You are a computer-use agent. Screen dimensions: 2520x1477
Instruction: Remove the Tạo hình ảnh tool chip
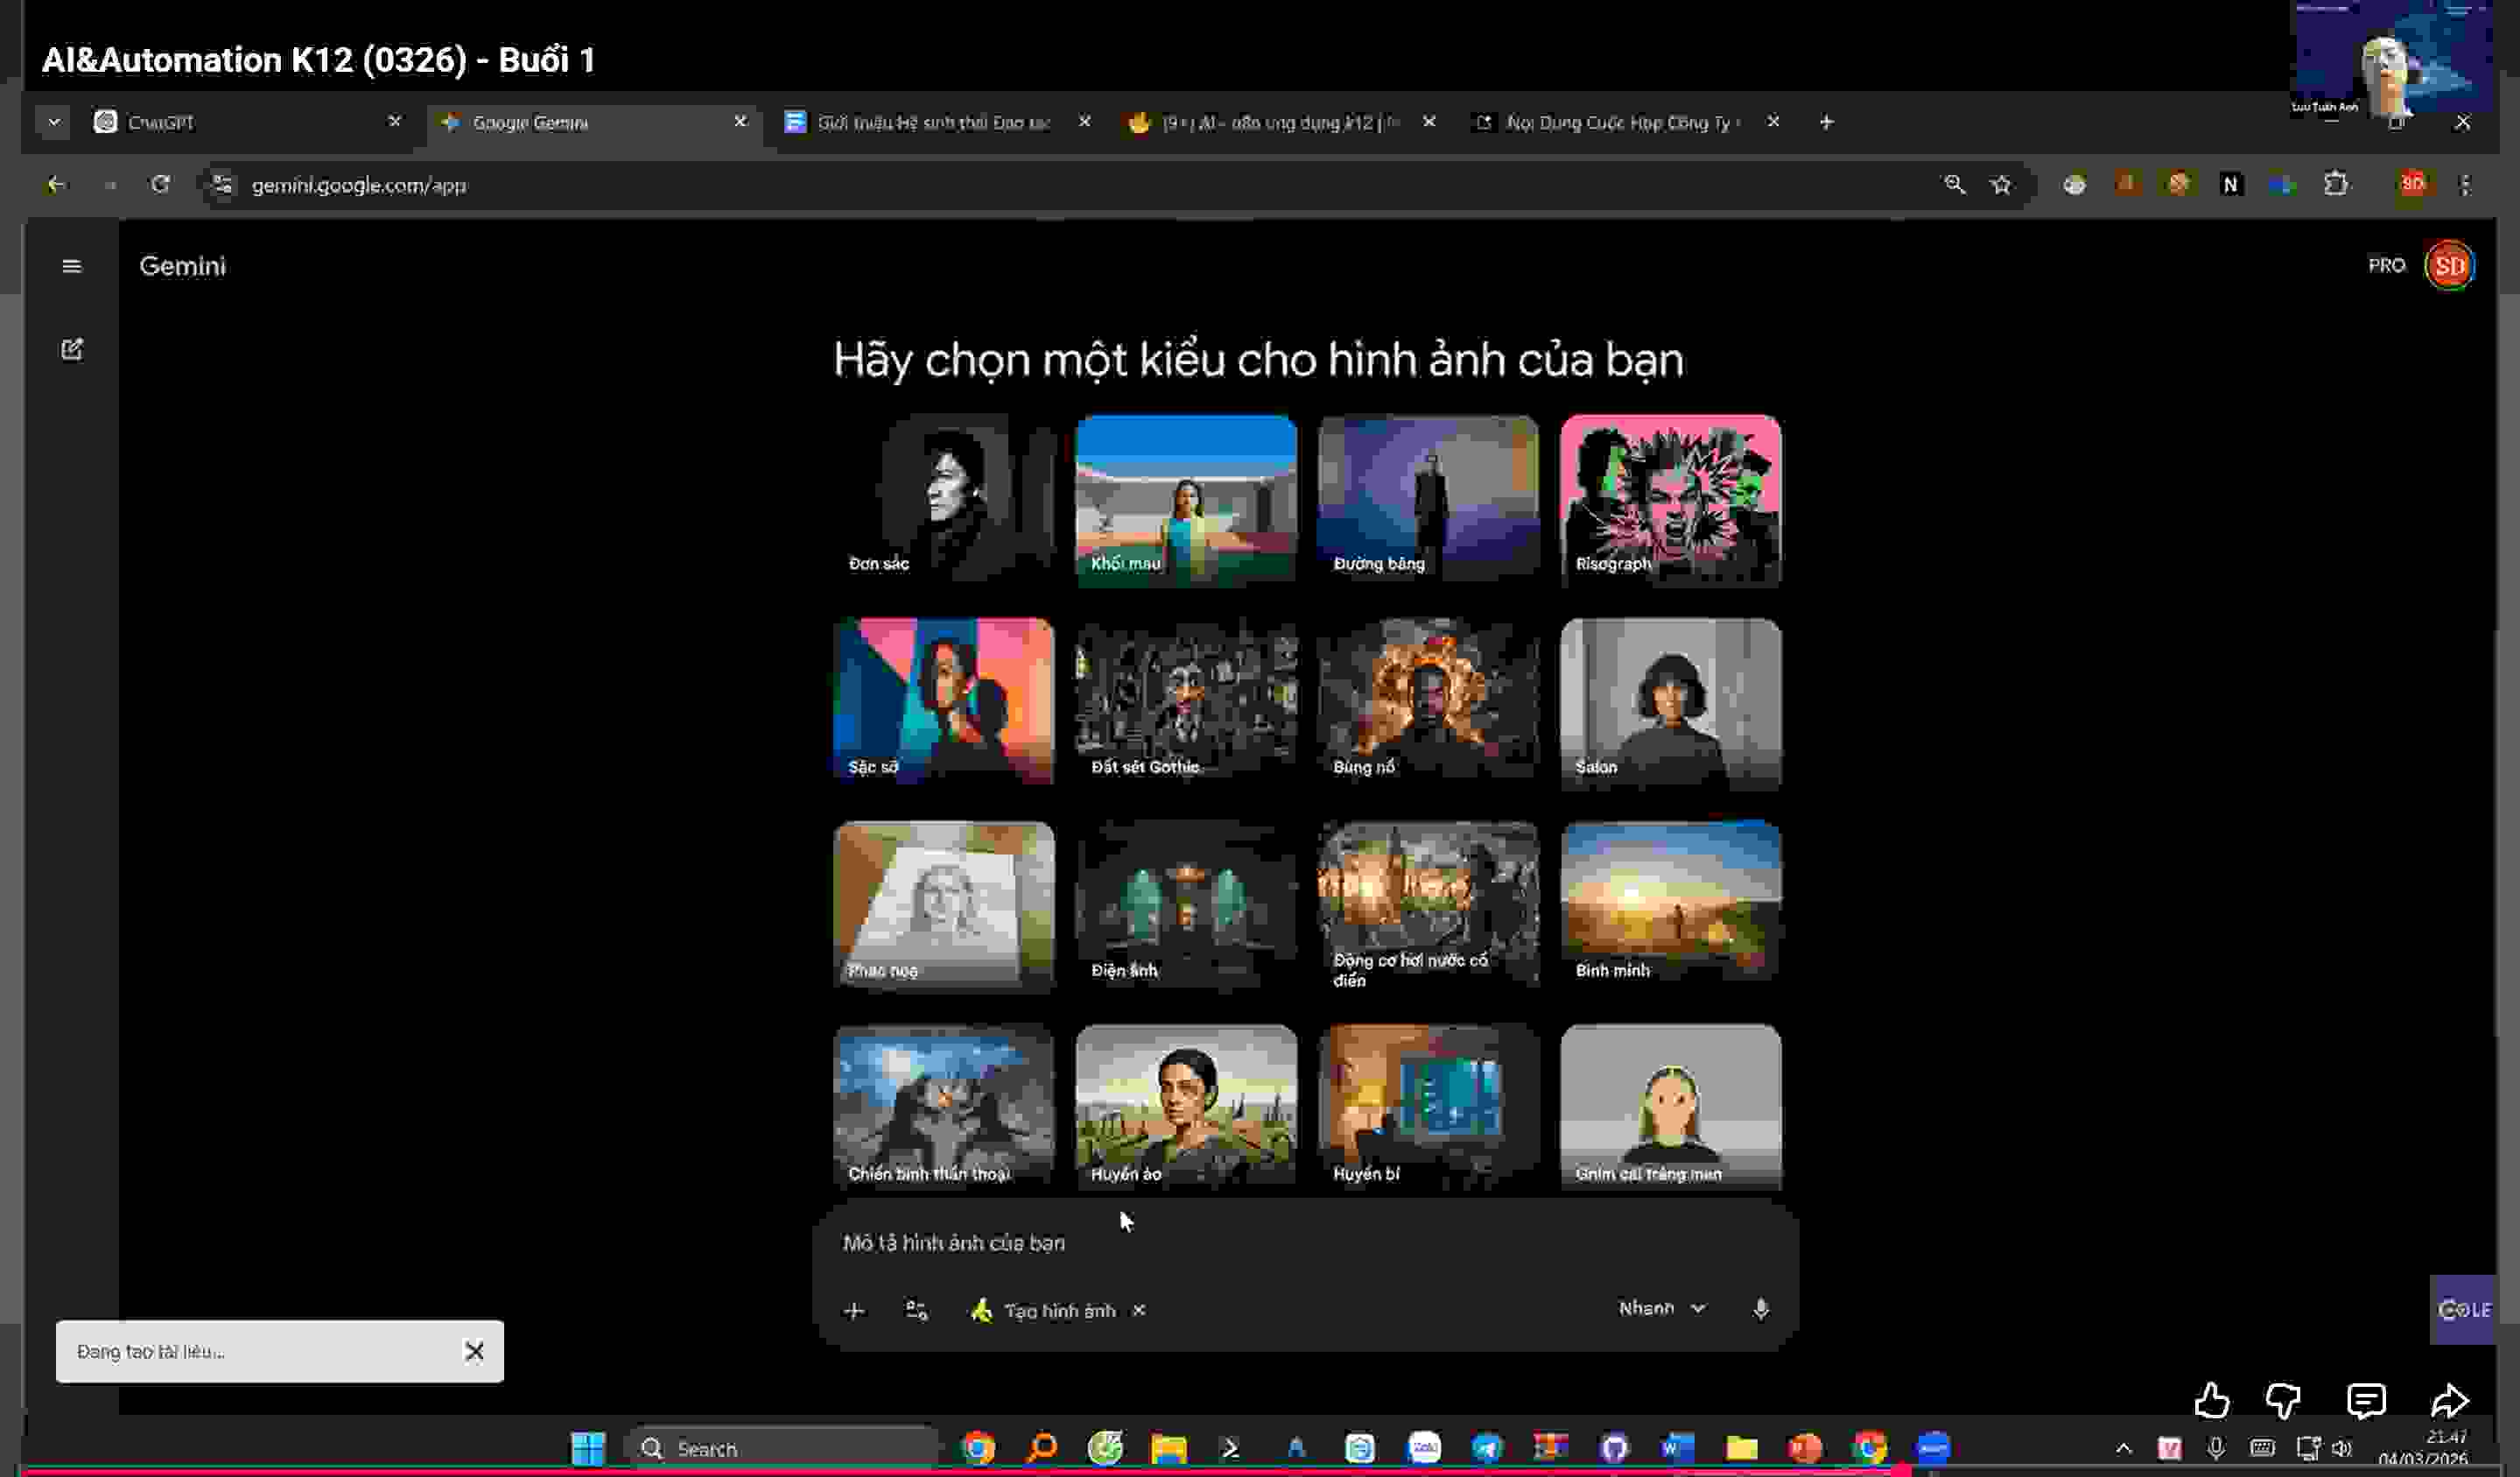tap(1138, 1310)
